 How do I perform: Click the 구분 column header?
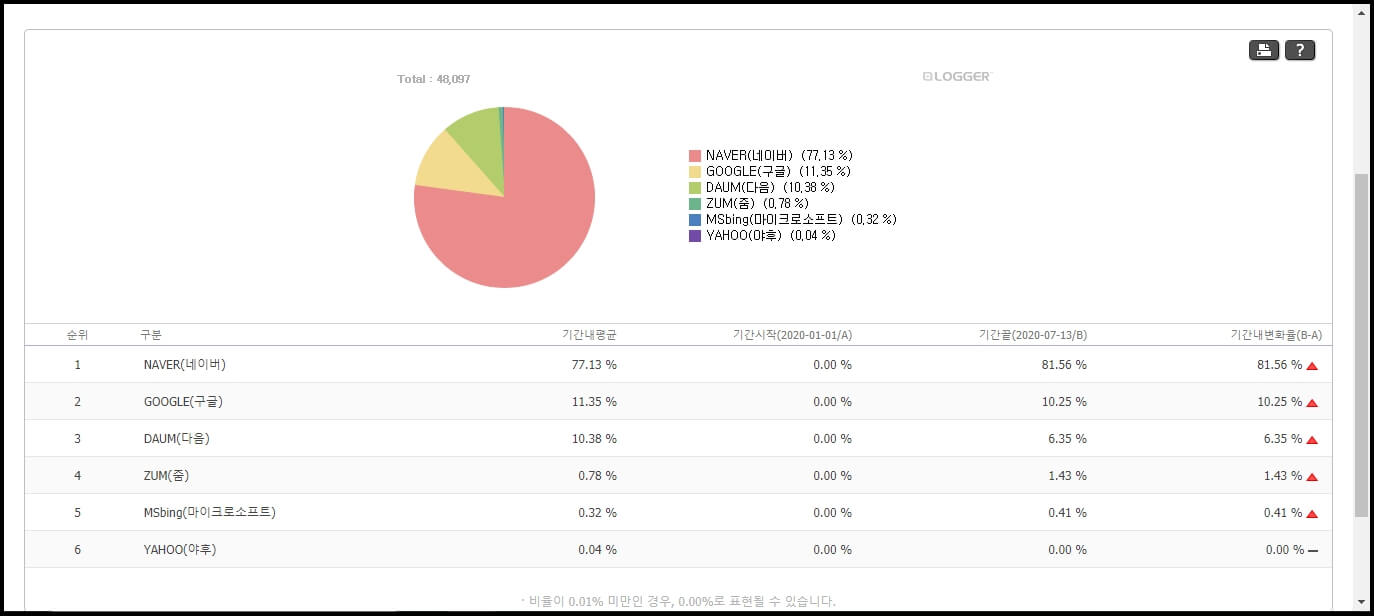click(151, 335)
